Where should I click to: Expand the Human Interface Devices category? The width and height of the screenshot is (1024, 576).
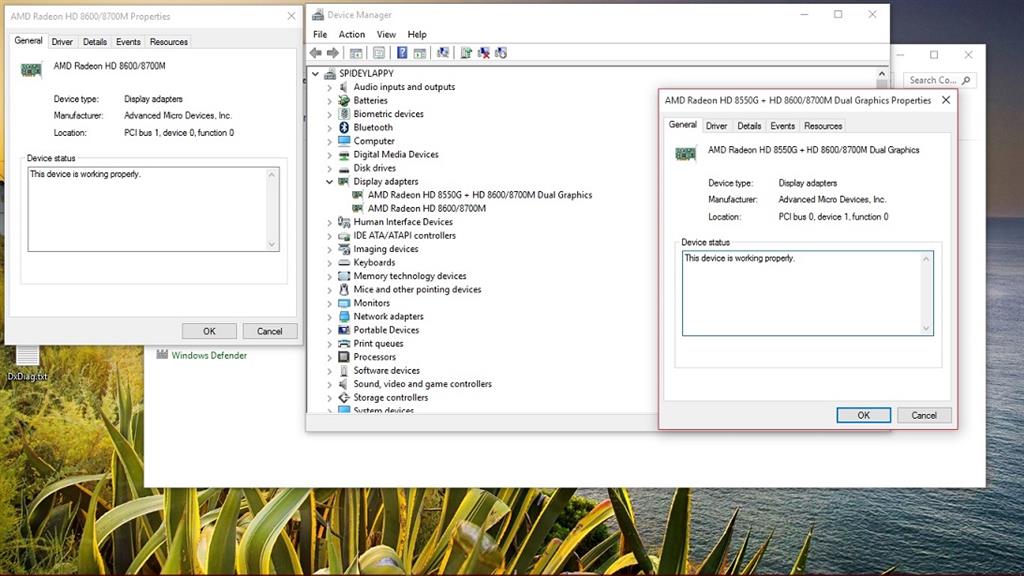click(x=330, y=222)
